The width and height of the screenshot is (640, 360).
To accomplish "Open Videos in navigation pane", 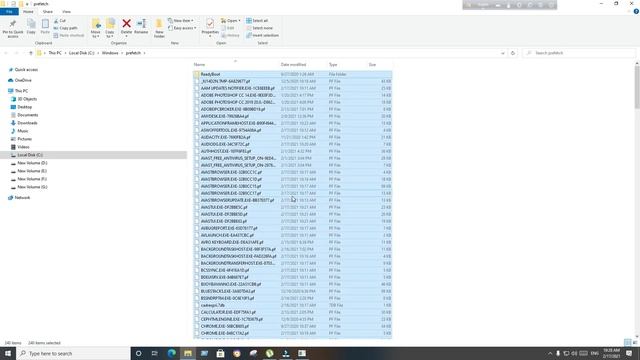I will pos(23,147).
